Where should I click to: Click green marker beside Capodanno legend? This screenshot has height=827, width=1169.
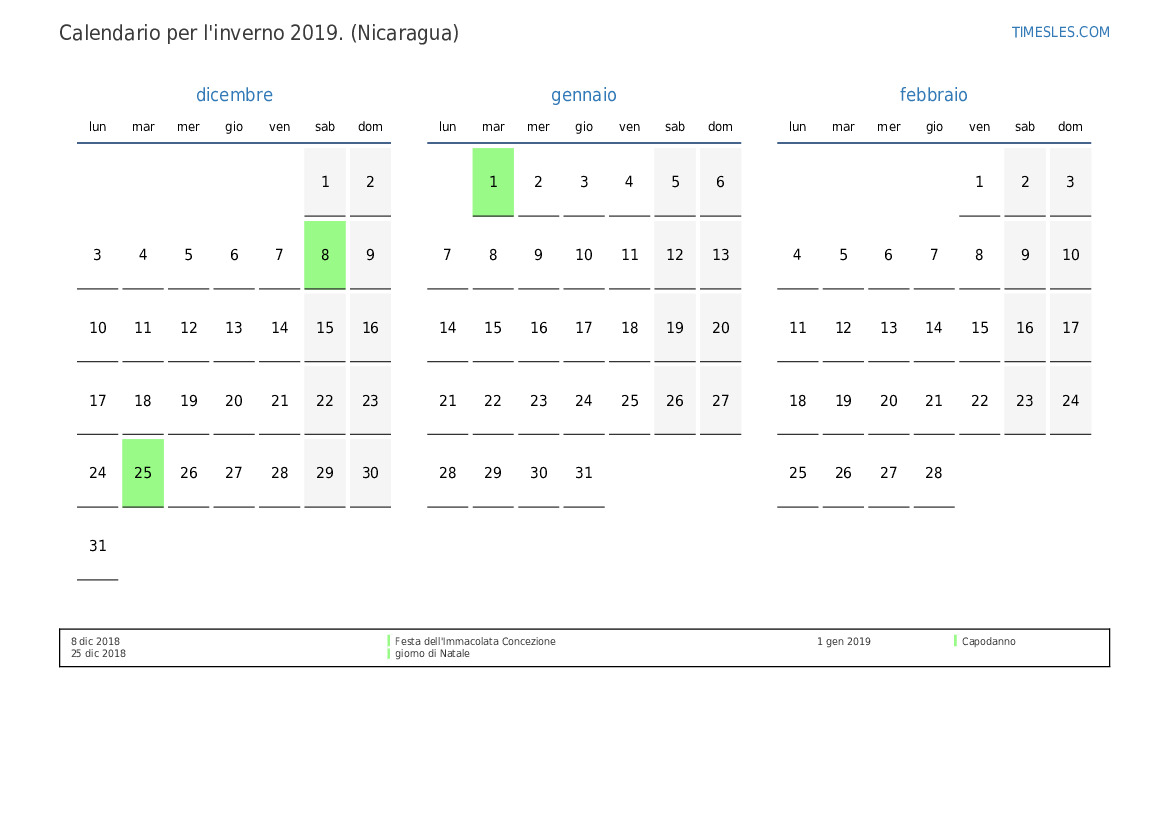pos(955,641)
